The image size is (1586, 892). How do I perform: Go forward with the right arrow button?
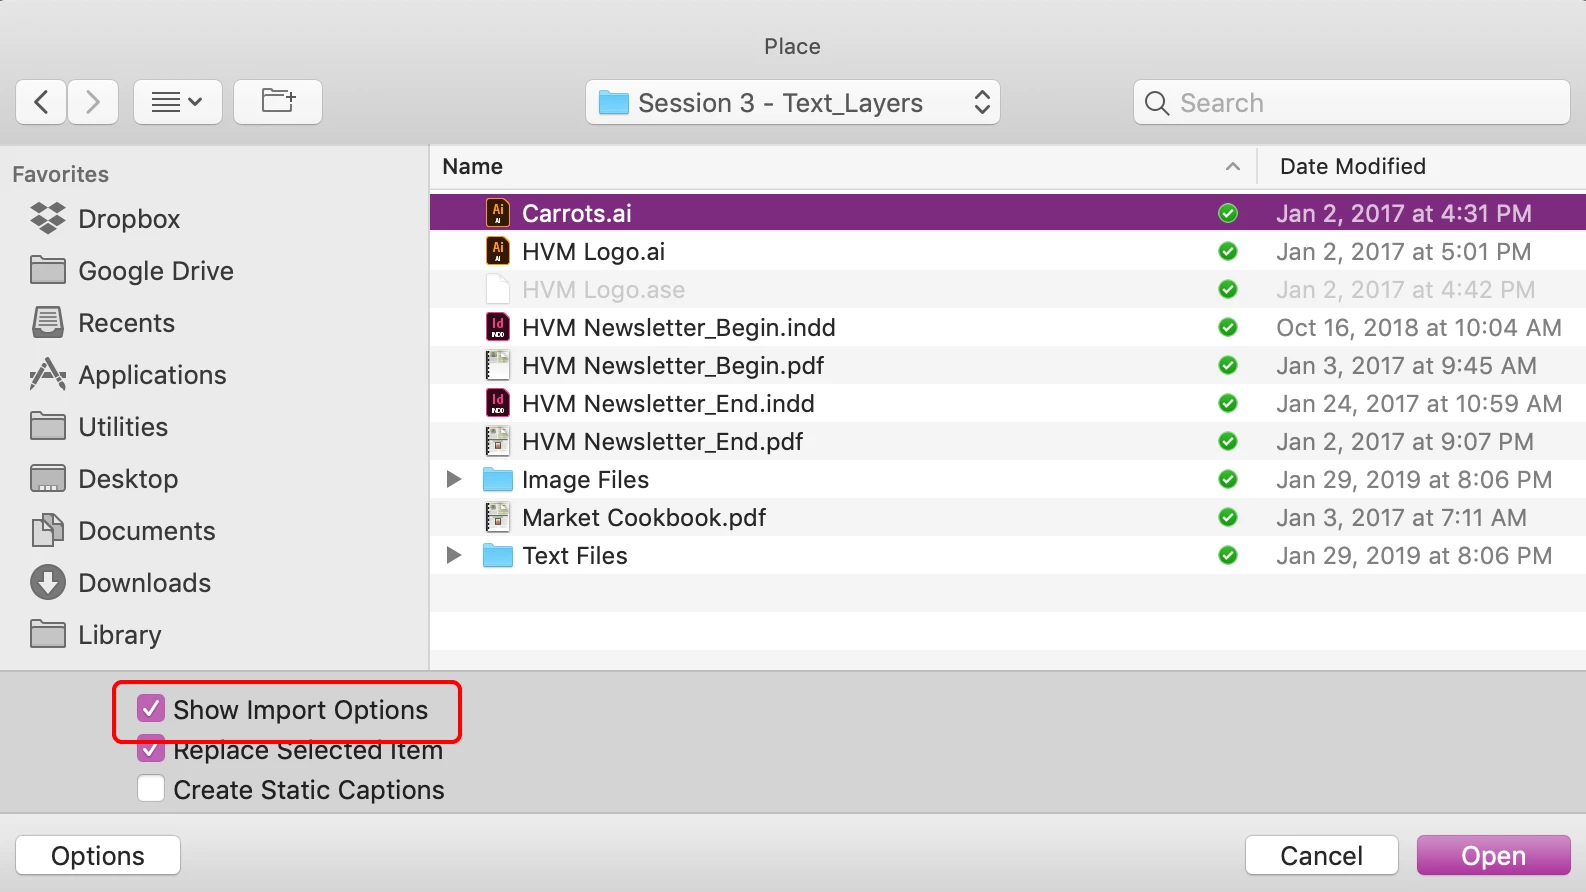click(93, 102)
